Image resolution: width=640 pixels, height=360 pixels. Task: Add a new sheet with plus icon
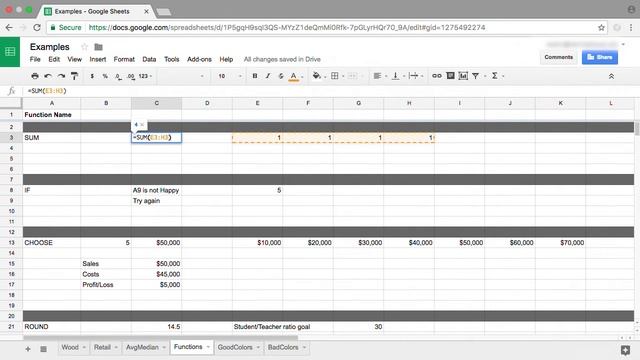click(x=28, y=349)
